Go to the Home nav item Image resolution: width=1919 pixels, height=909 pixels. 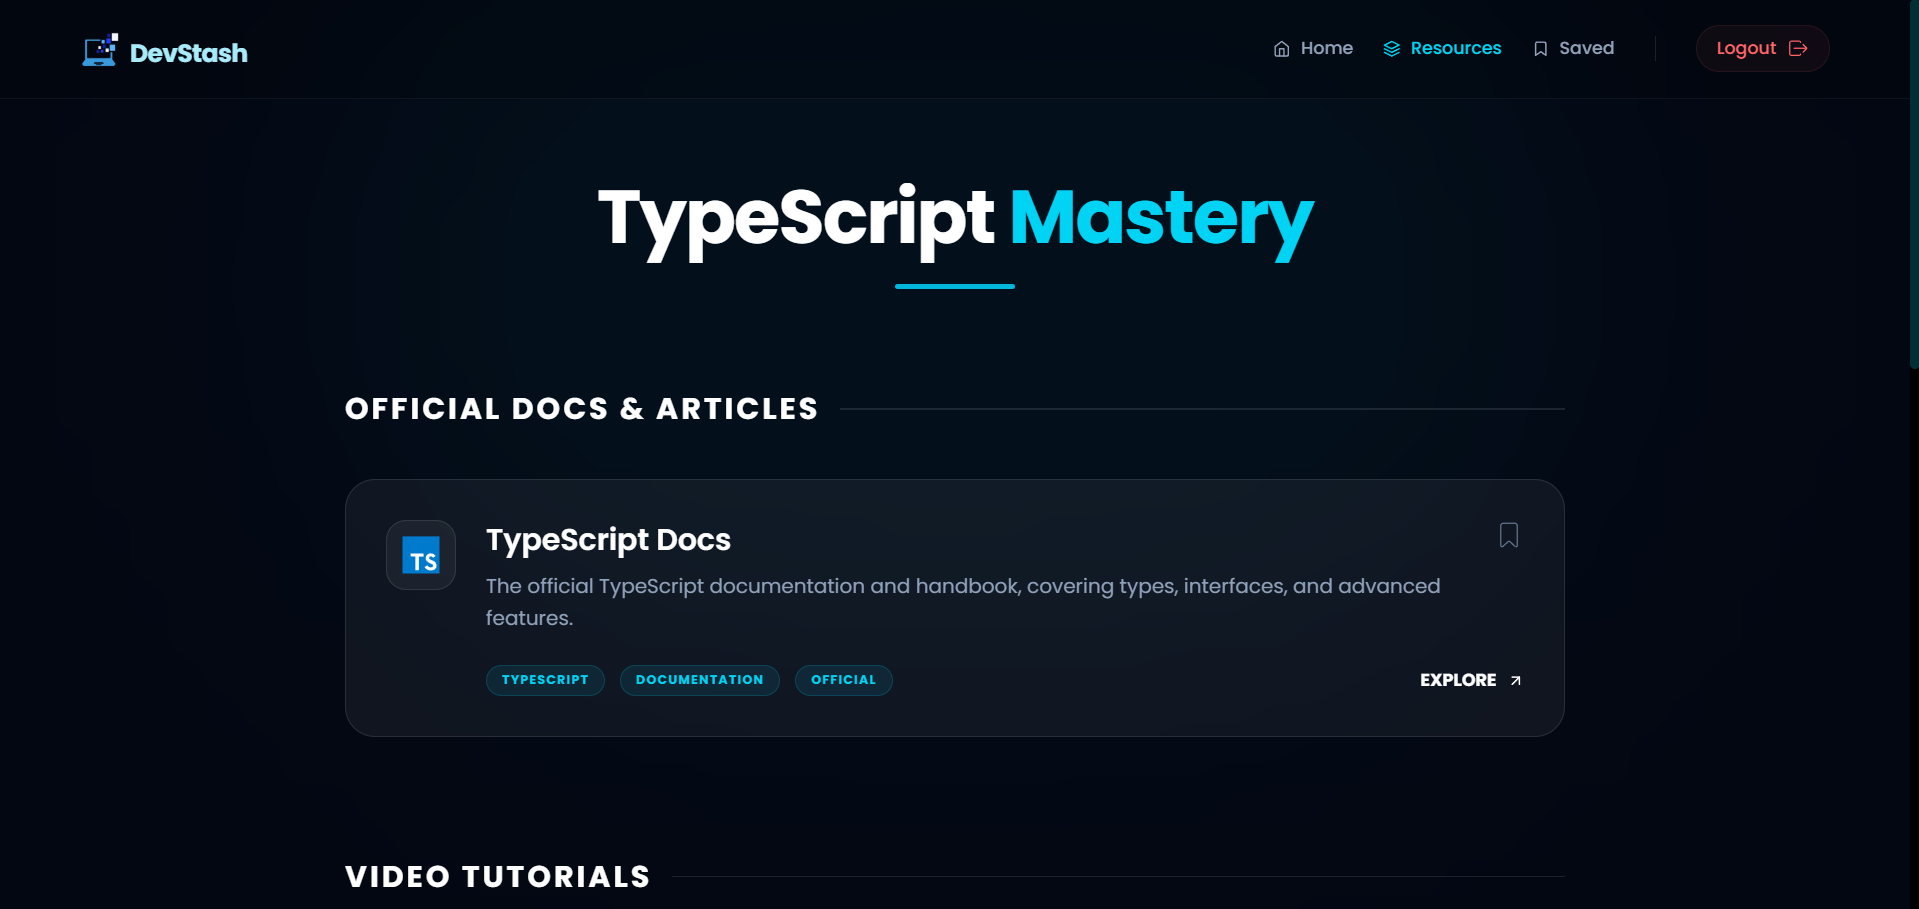point(1313,48)
